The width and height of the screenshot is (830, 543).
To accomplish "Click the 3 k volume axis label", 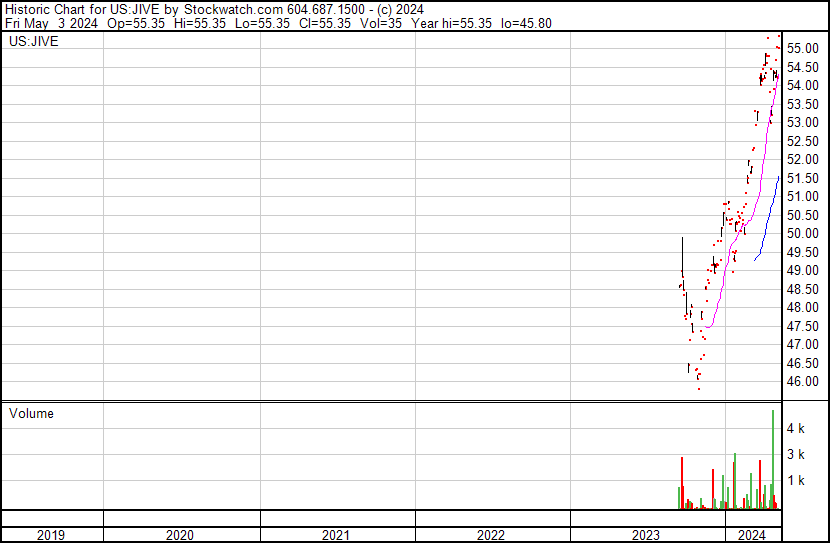I will (x=796, y=454).
